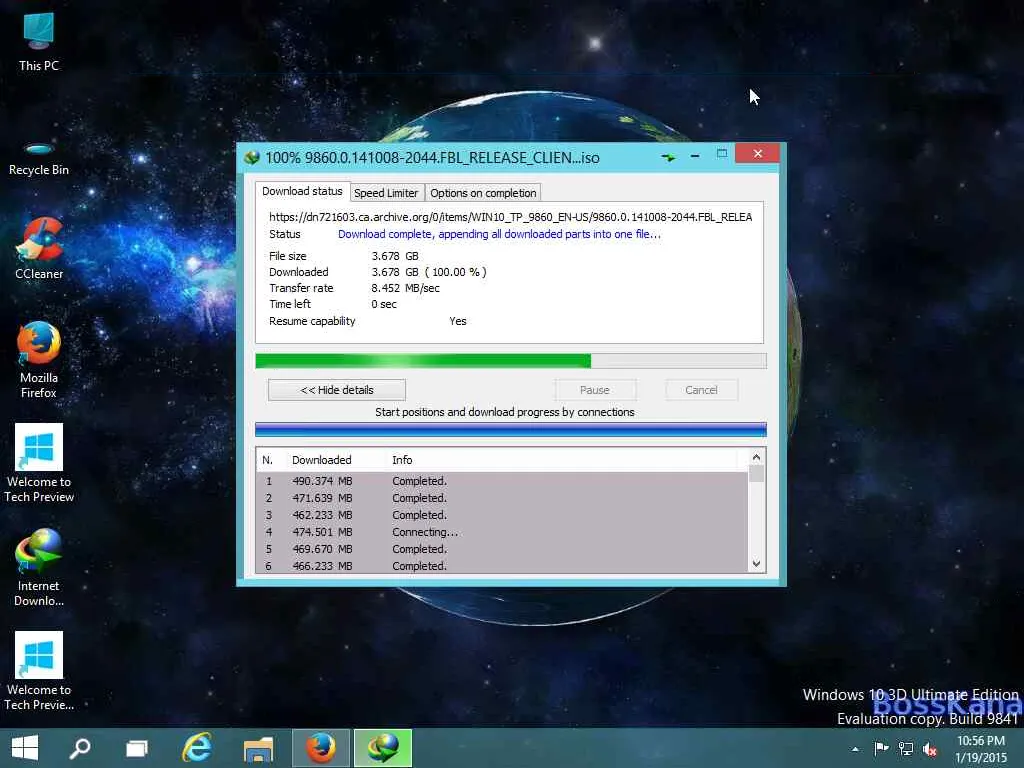Open the Windows Start button

[x=25, y=748]
